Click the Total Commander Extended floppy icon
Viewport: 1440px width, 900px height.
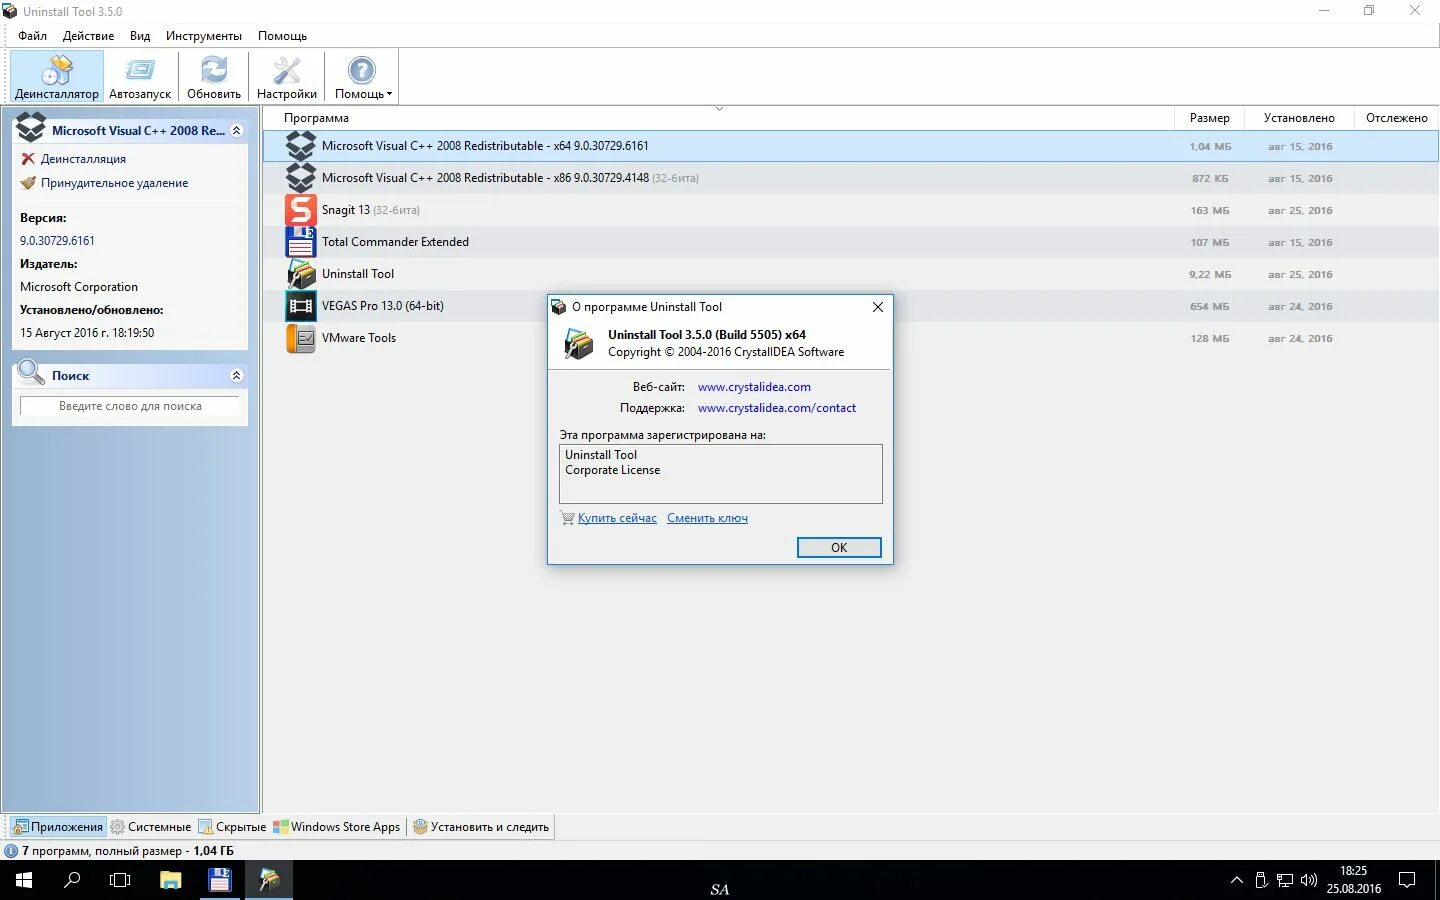click(x=301, y=242)
